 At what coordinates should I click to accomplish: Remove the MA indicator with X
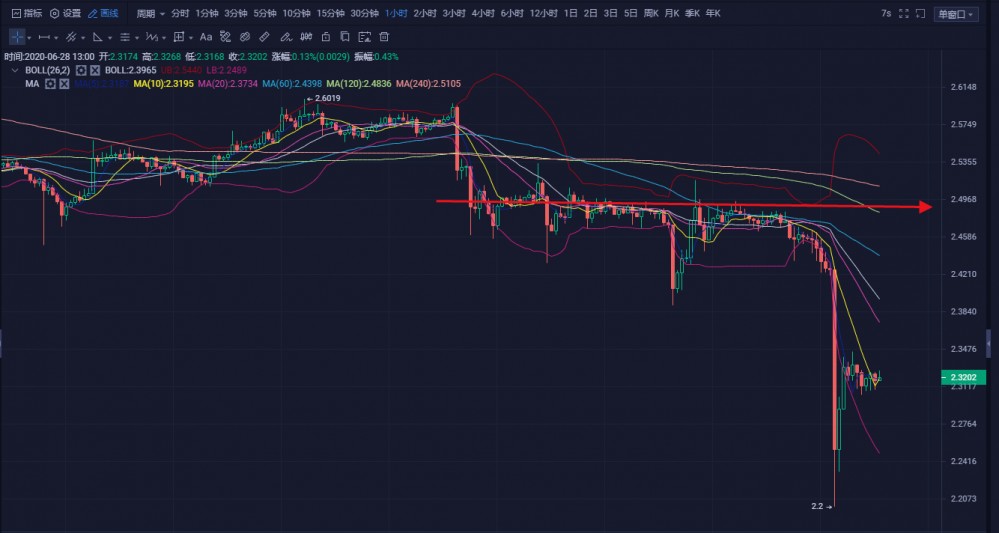point(63,84)
